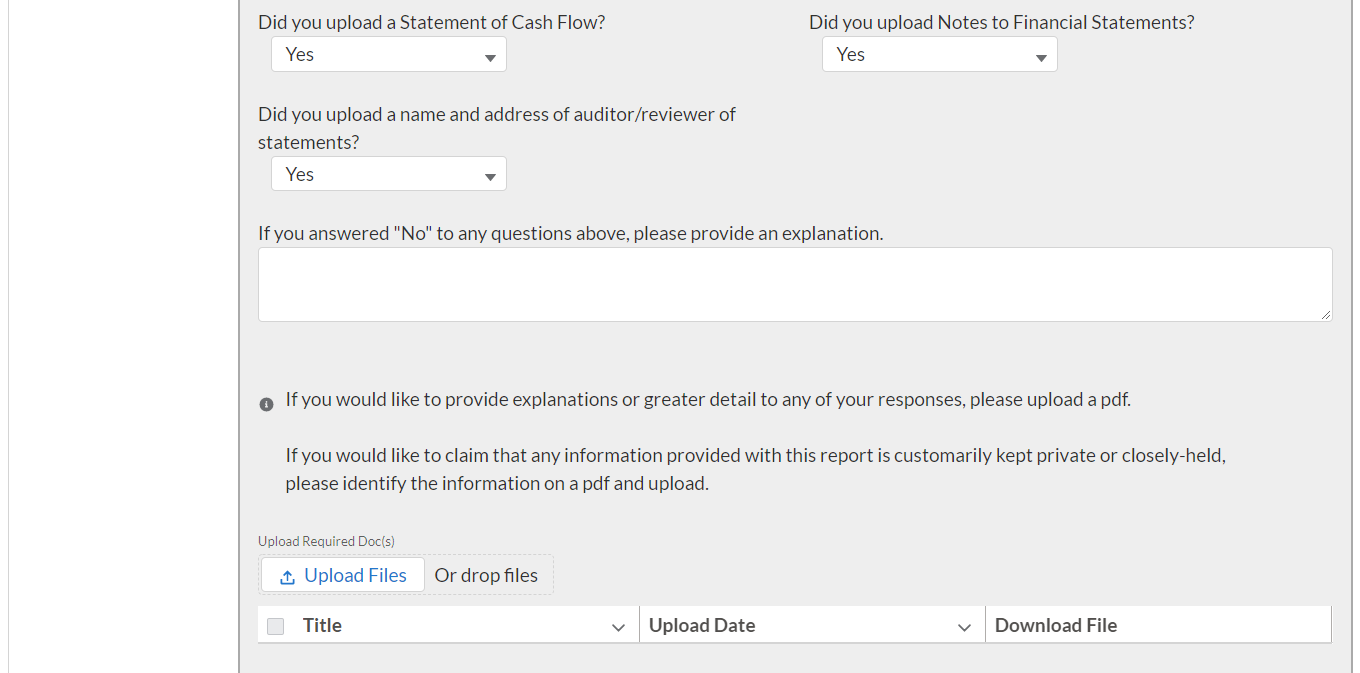Image resolution: width=1360 pixels, height=673 pixels.
Task: Open the Upload Date column chevron menu
Action: (x=964, y=627)
